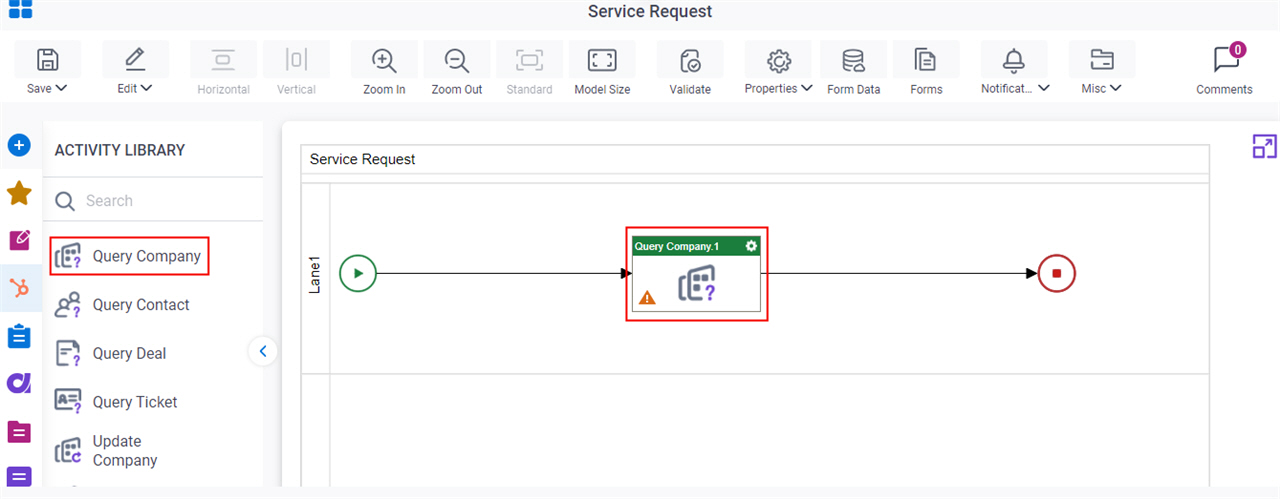Select Query Deal activity

click(112, 353)
